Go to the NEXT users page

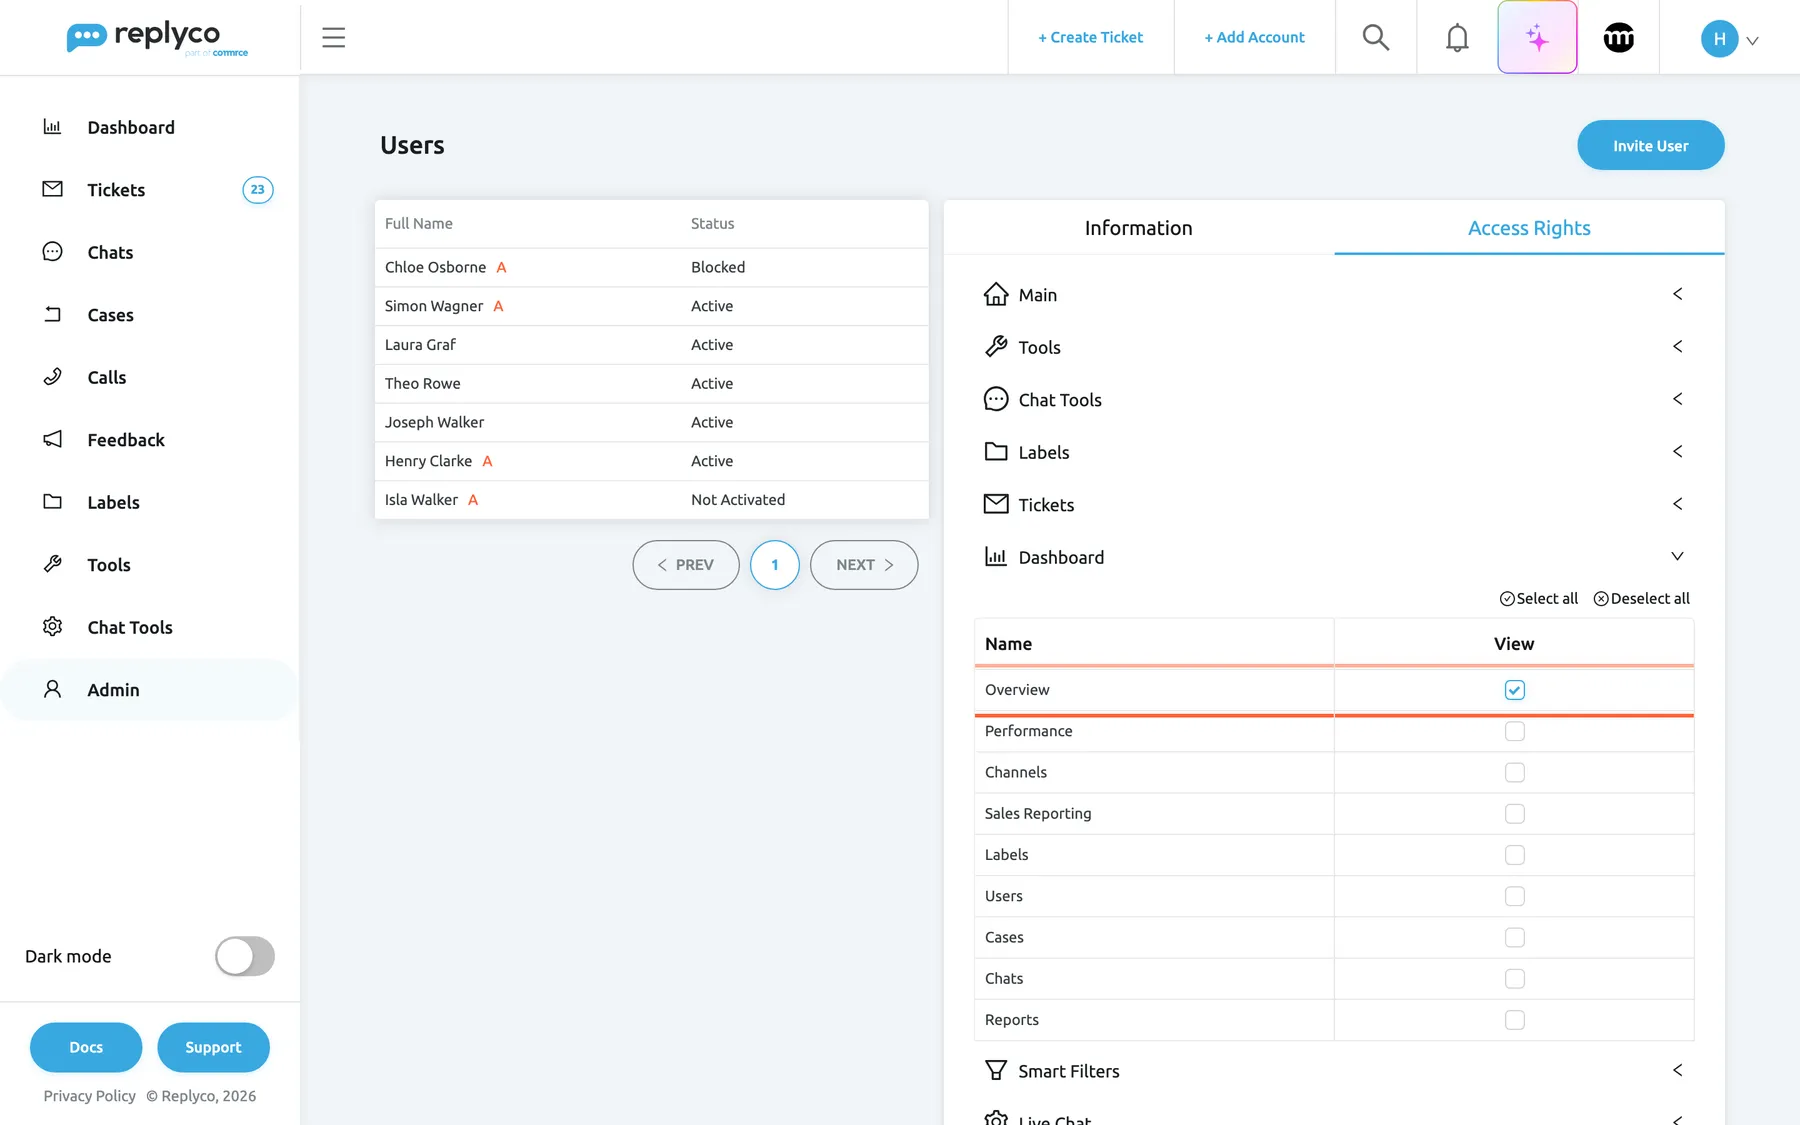pyautogui.click(x=864, y=565)
